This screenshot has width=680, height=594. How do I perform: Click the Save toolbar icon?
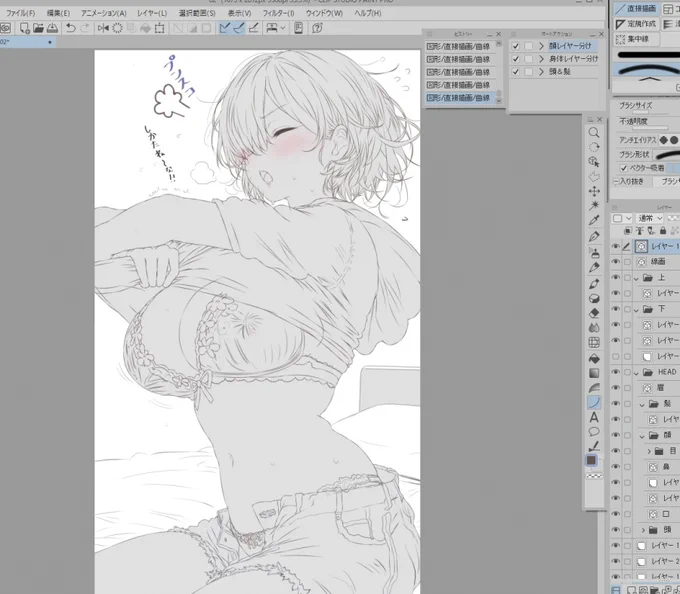52,28
